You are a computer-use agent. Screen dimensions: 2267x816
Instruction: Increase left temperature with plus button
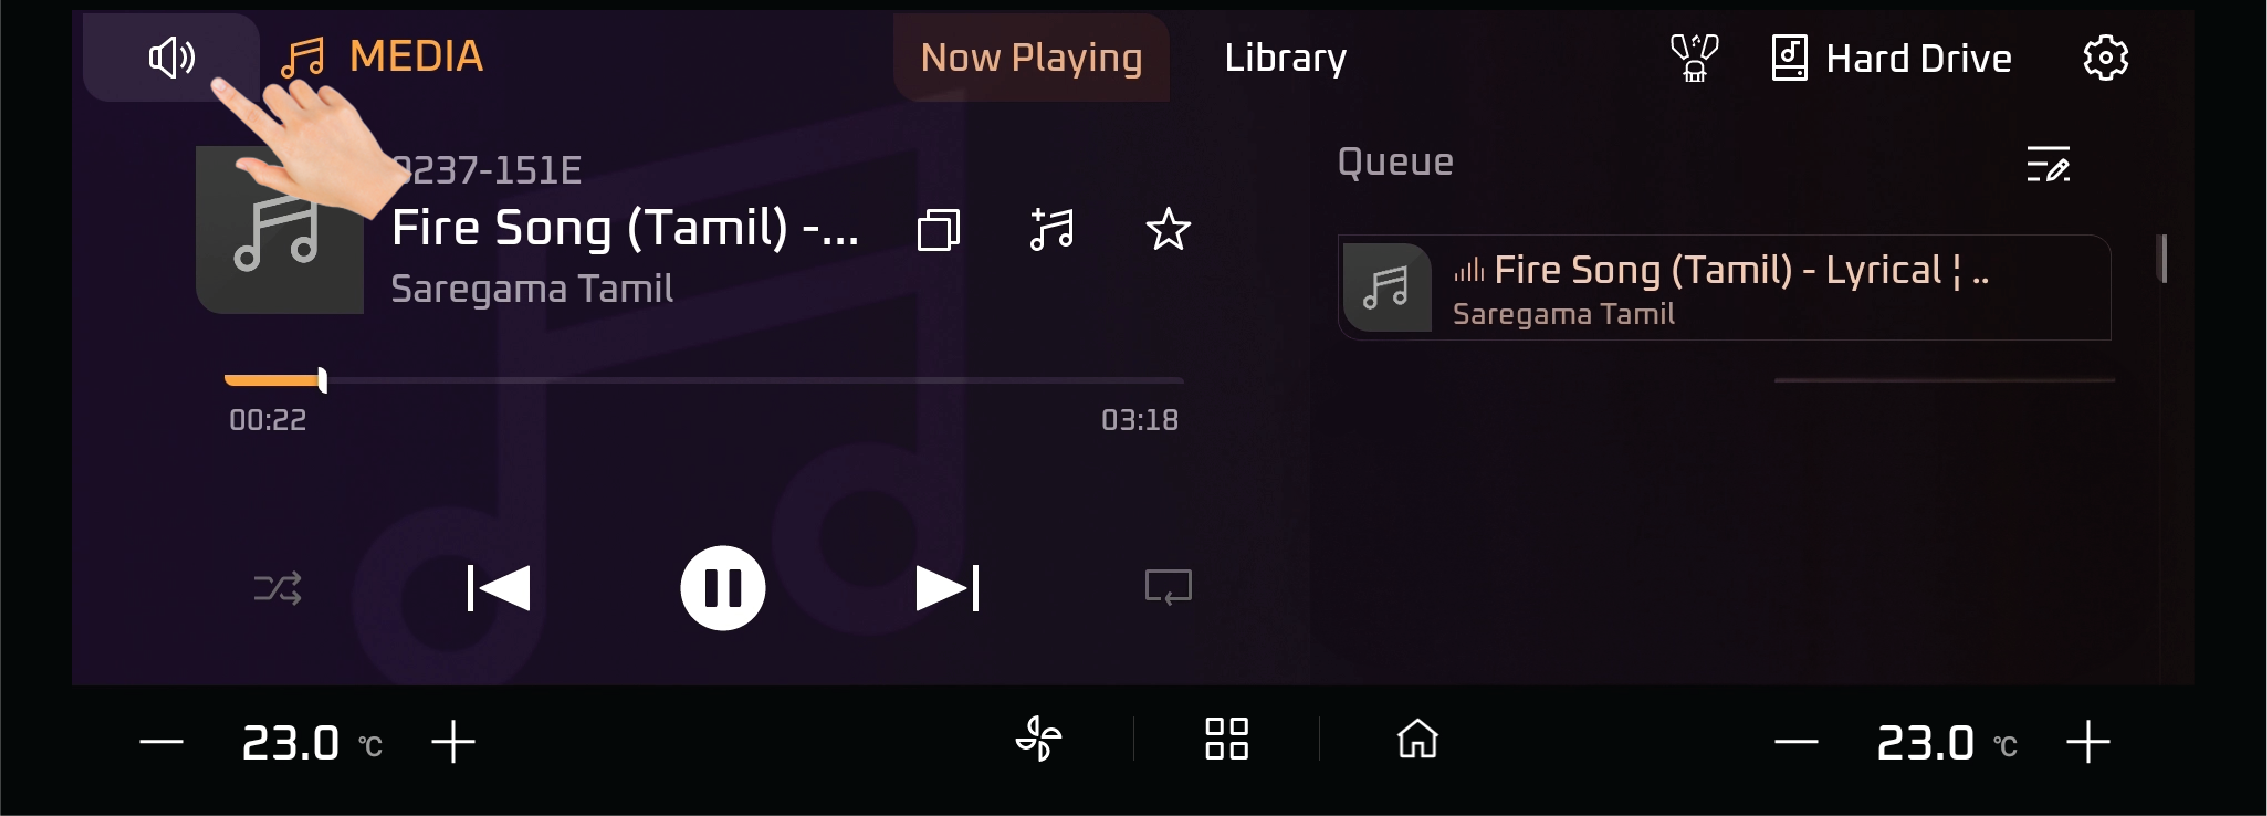pos(453,742)
